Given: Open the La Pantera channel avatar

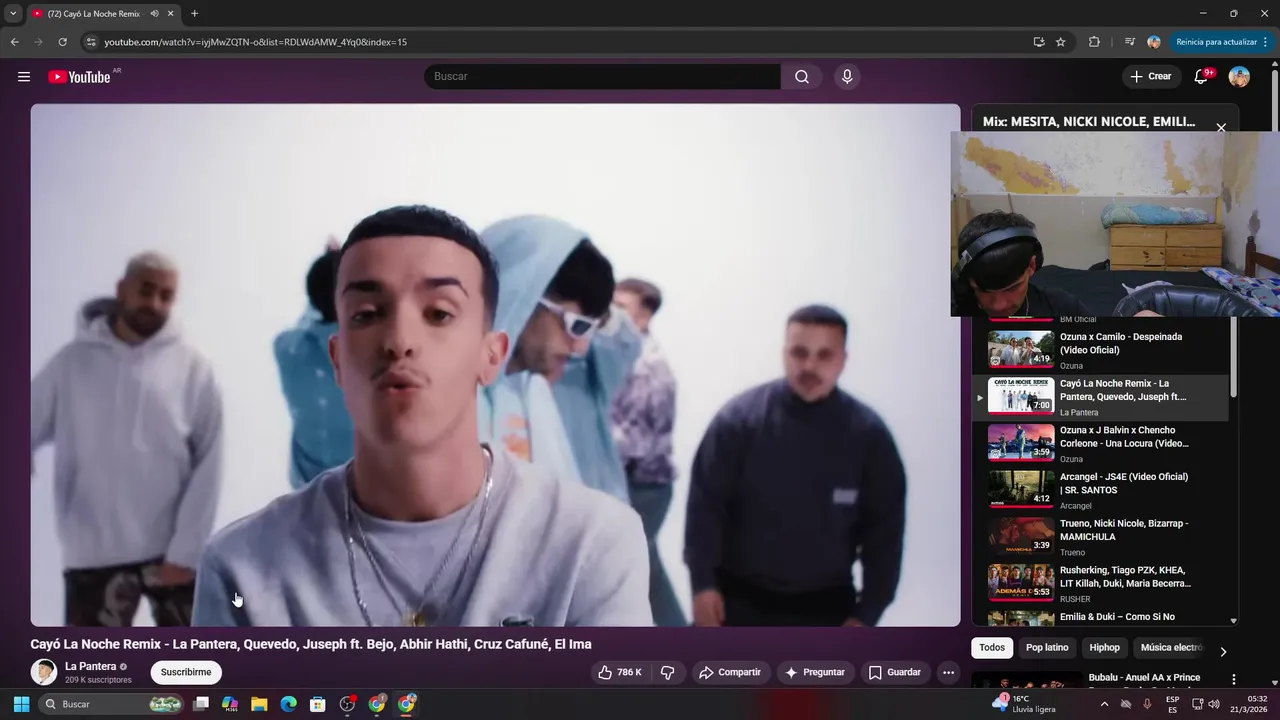Looking at the screenshot, I should point(43,672).
